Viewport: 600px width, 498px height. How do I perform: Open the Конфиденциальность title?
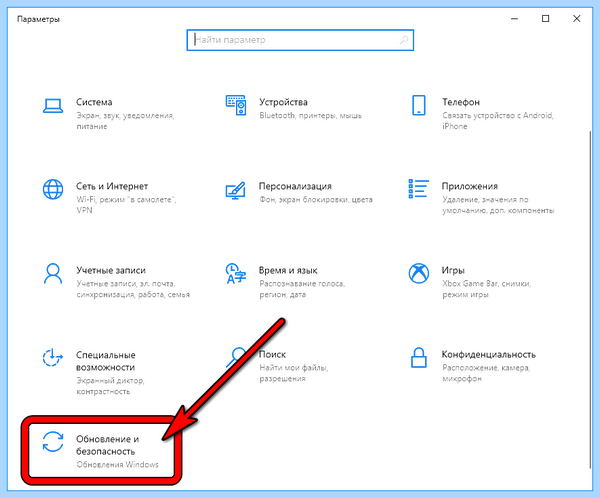[488, 354]
